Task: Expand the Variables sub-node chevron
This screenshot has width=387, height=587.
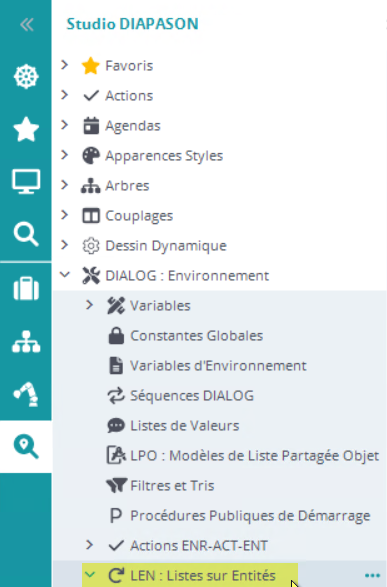Action: pyautogui.click(x=89, y=305)
